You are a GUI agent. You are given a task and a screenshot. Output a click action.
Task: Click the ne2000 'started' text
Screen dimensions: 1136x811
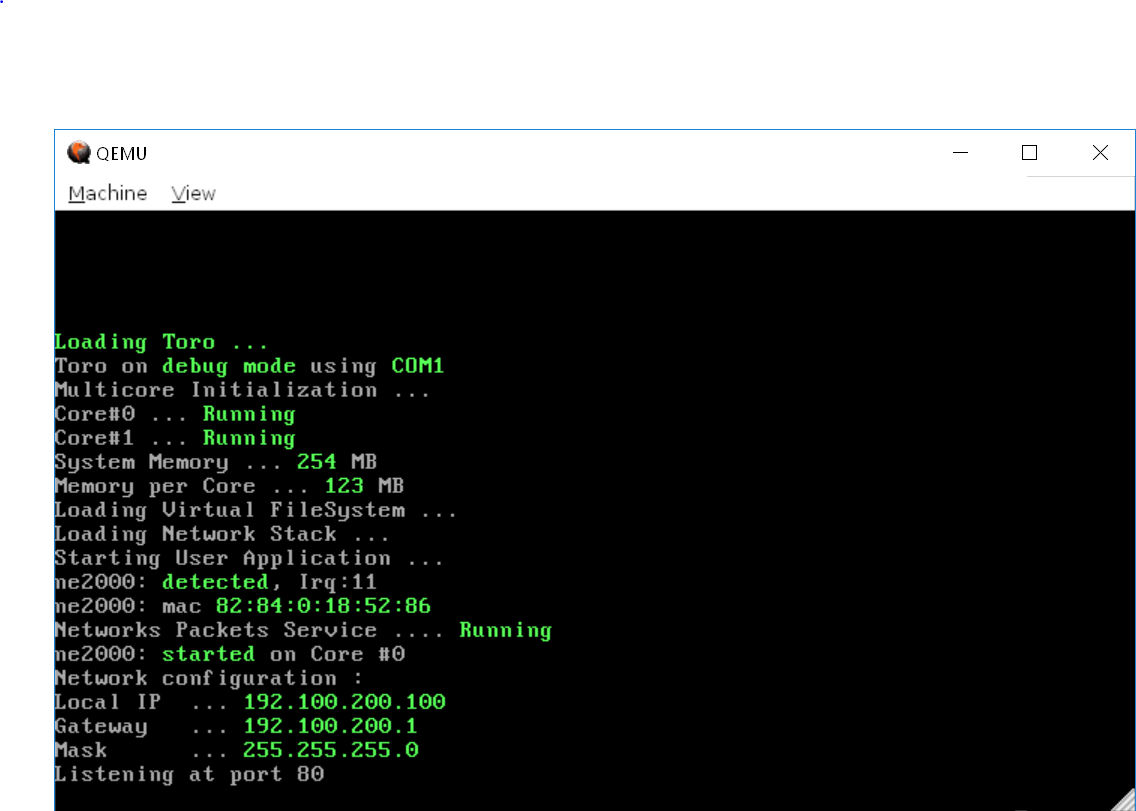pyautogui.click(x=209, y=654)
